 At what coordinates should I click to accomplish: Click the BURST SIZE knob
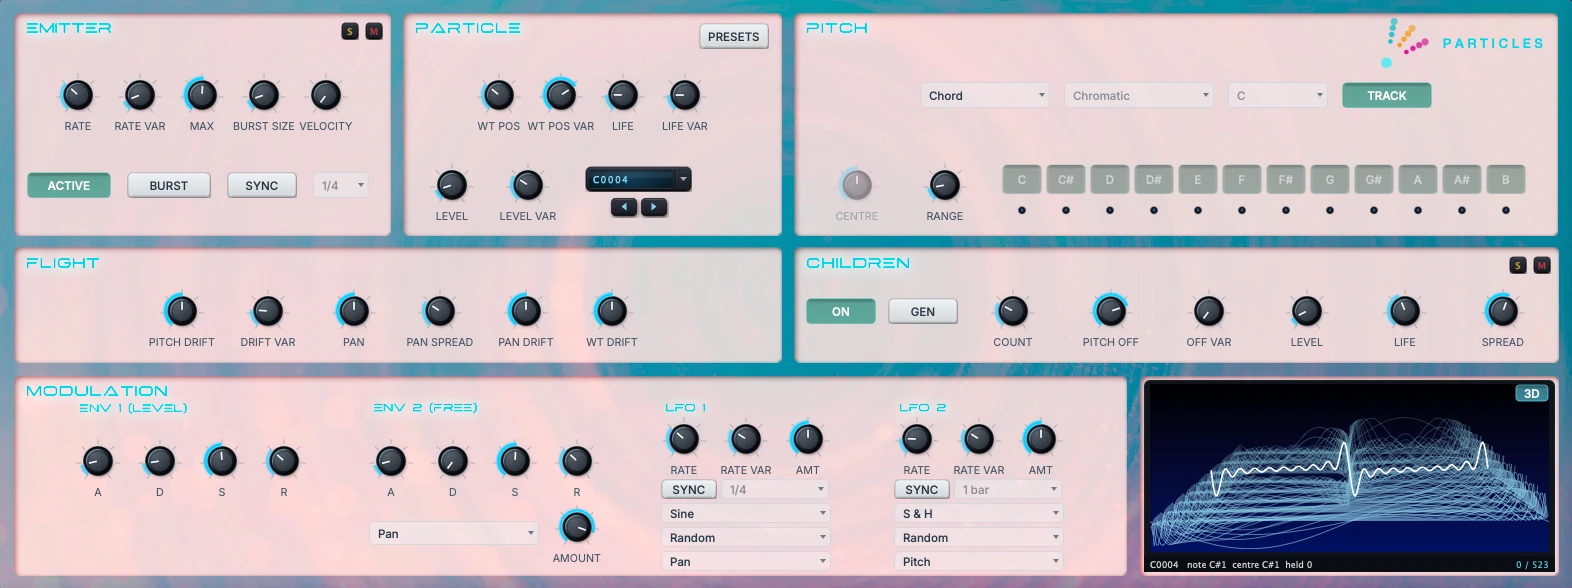coord(264,95)
